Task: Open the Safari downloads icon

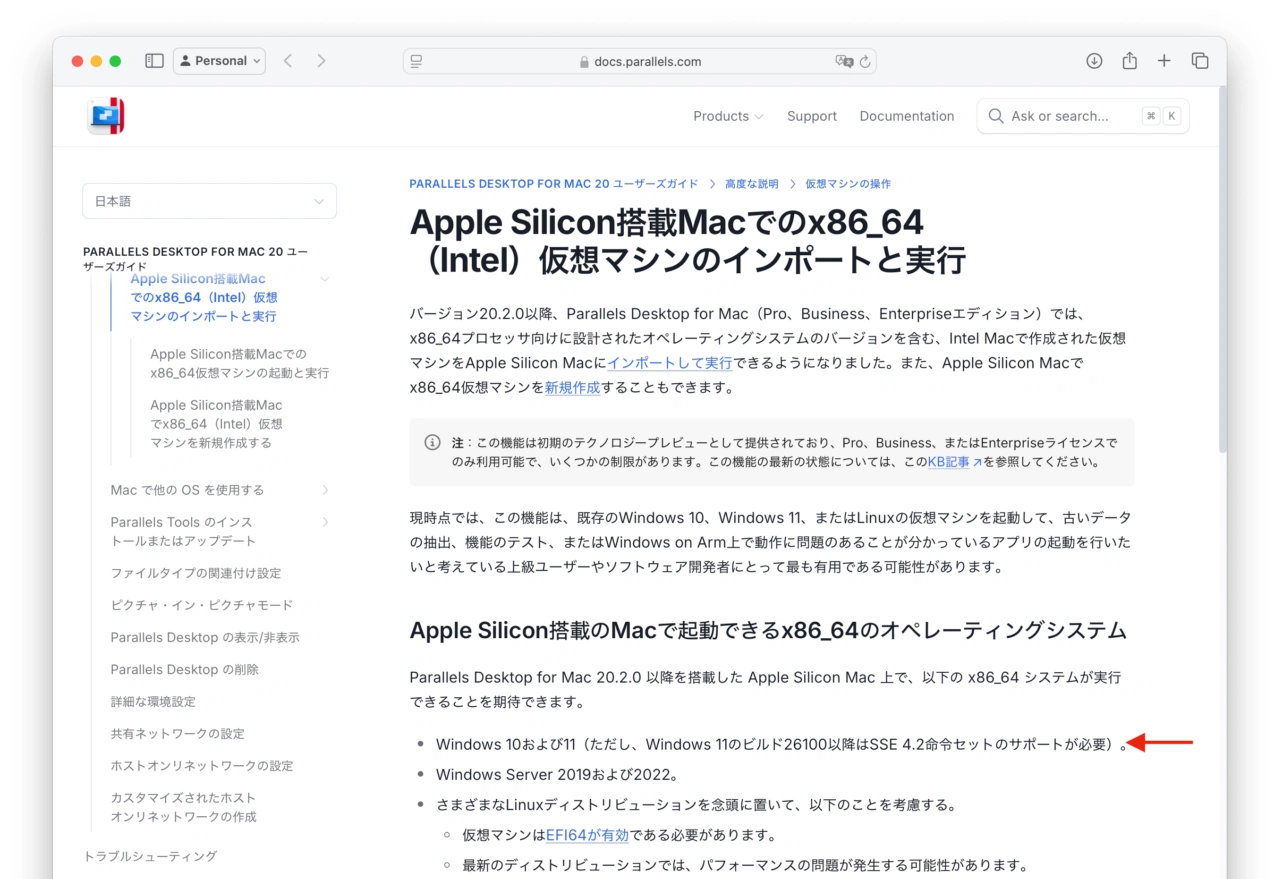Action: point(1094,61)
